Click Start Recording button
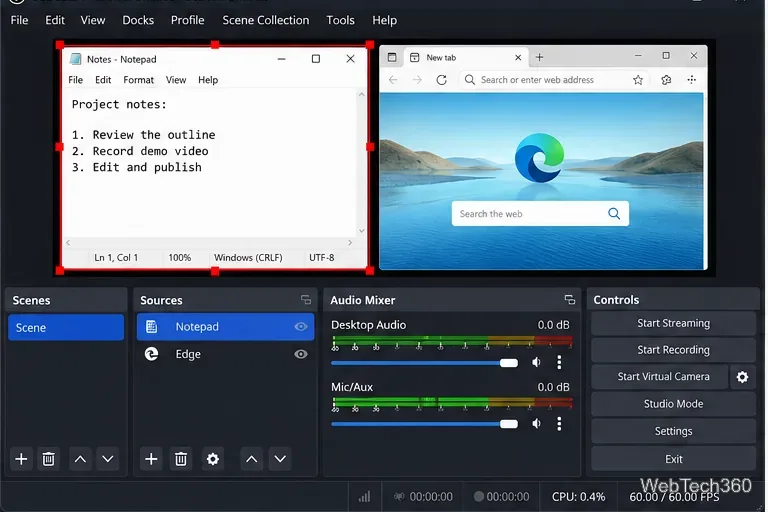The width and height of the screenshot is (768, 512). 673,350
